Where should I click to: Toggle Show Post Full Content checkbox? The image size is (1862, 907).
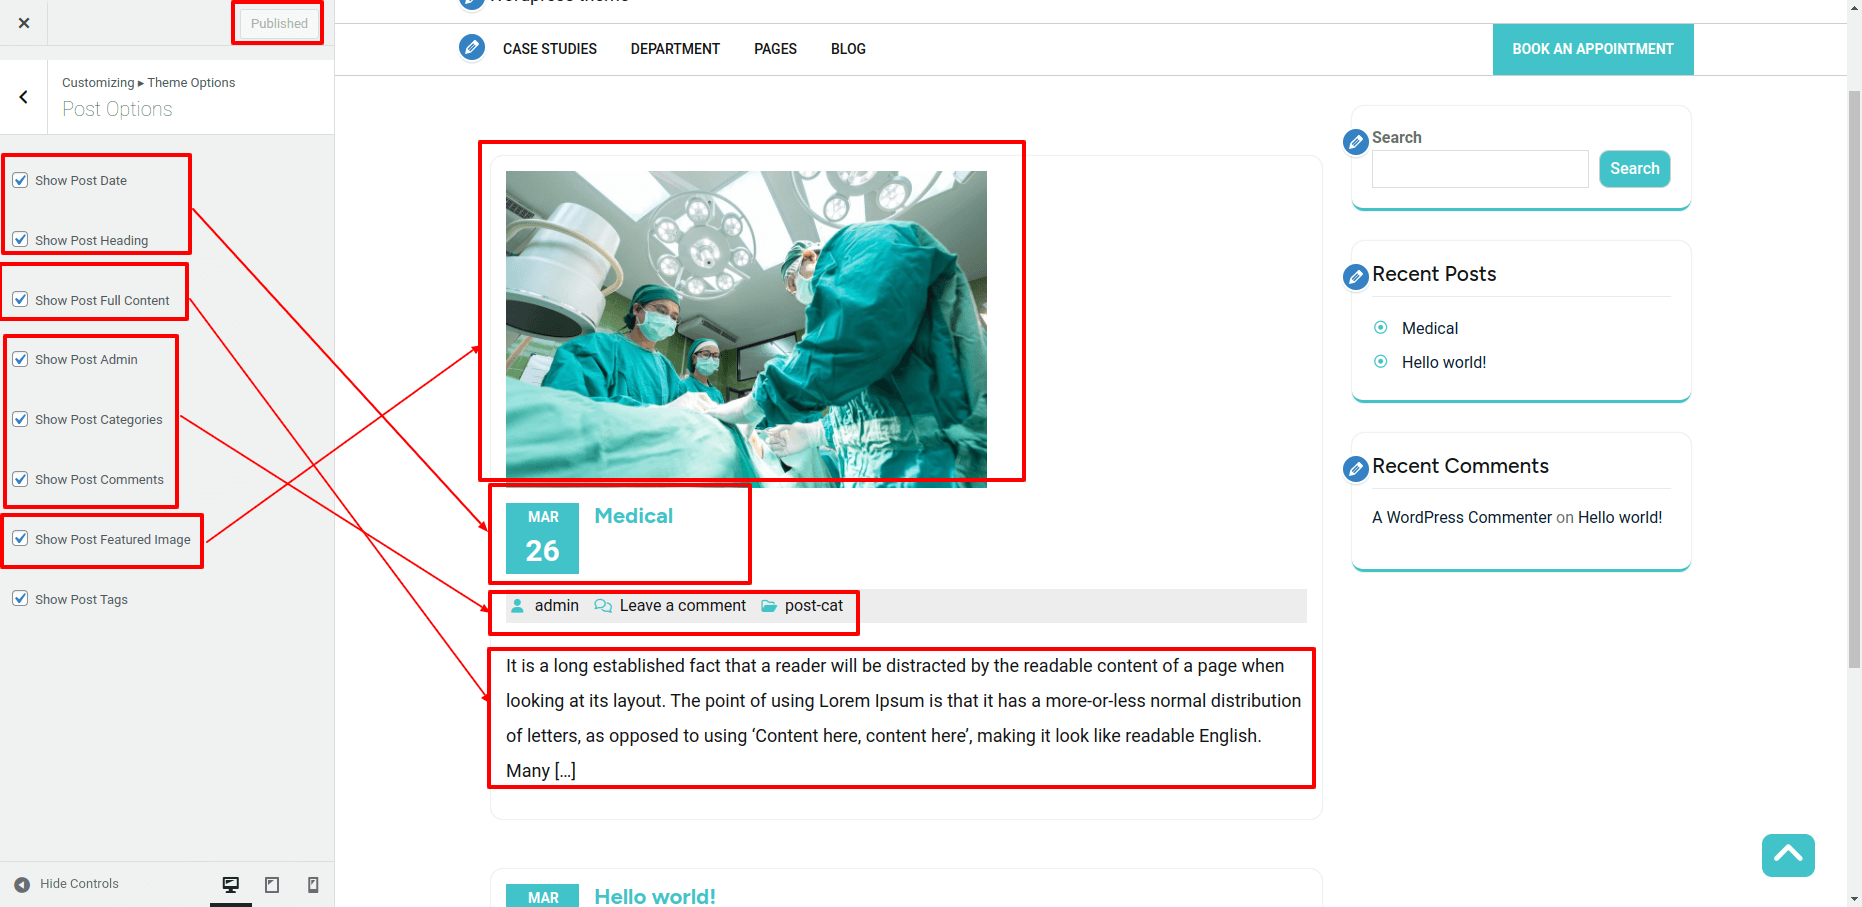20,300
